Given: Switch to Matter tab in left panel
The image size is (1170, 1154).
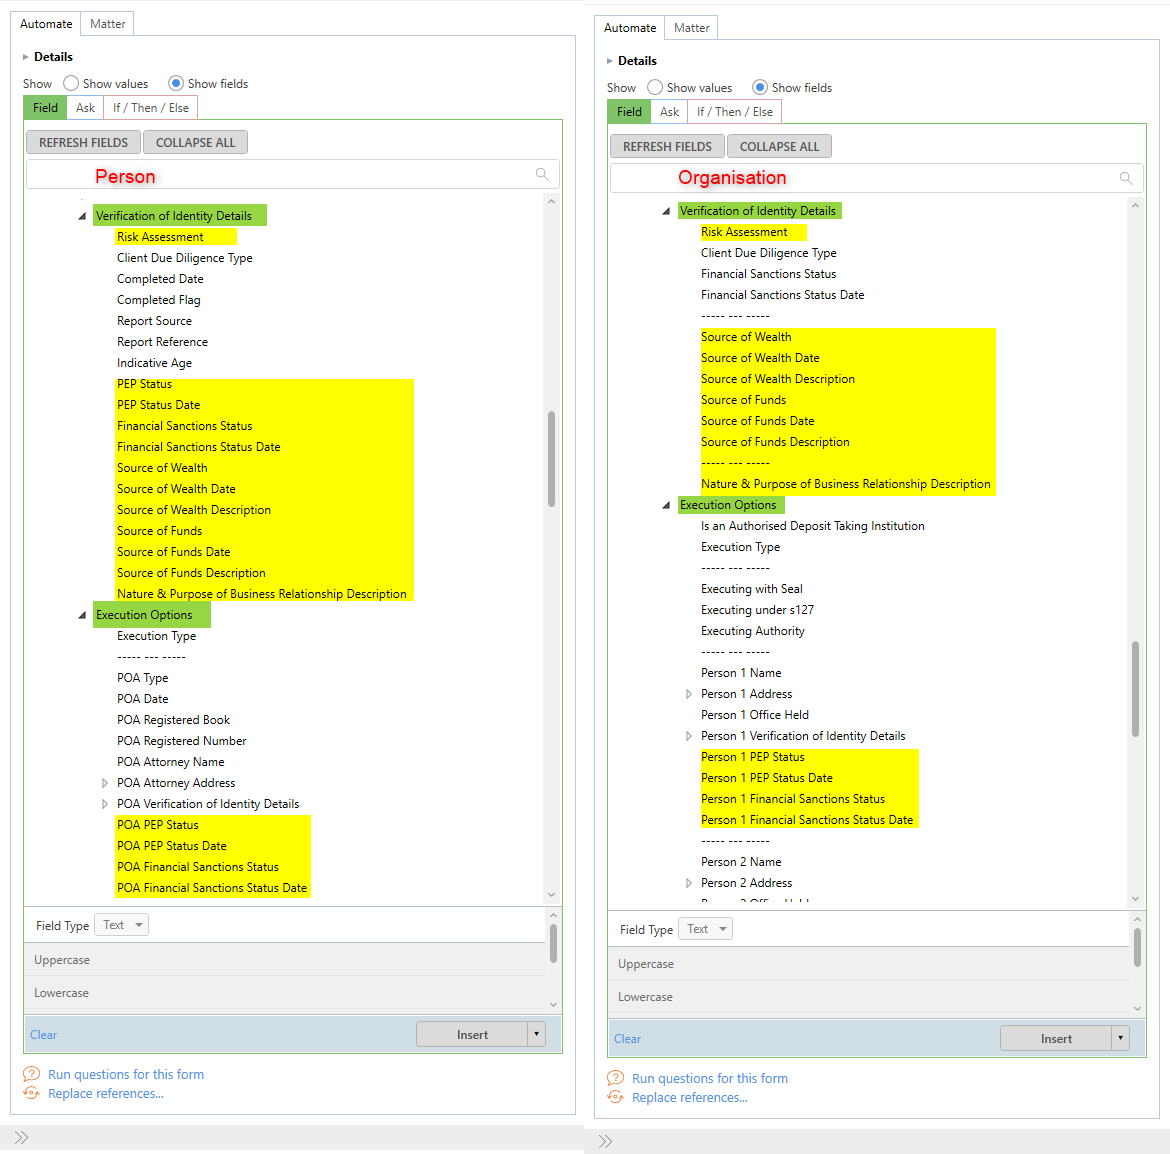Looking at the screenshot, I should click(107, 24).
